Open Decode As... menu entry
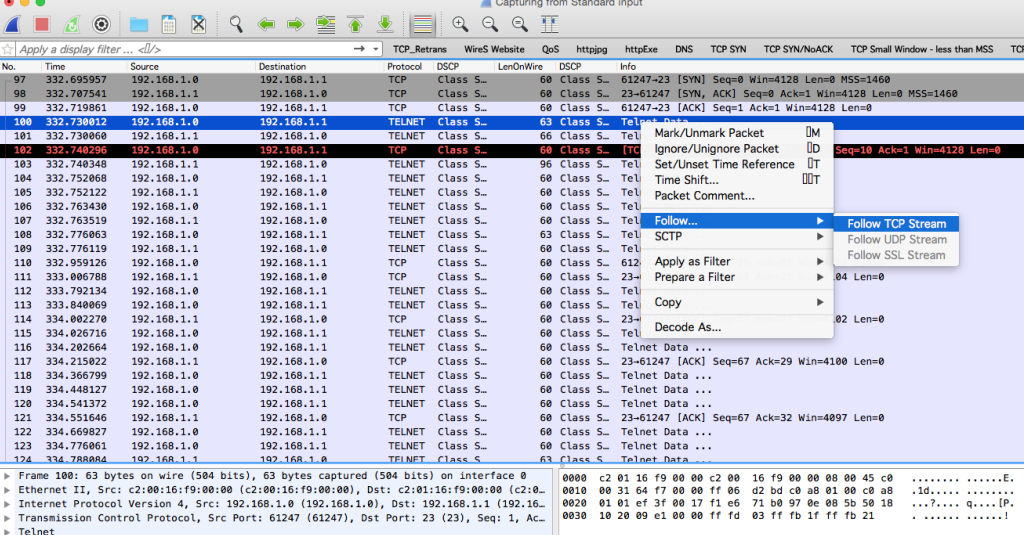 coord(737,327)
